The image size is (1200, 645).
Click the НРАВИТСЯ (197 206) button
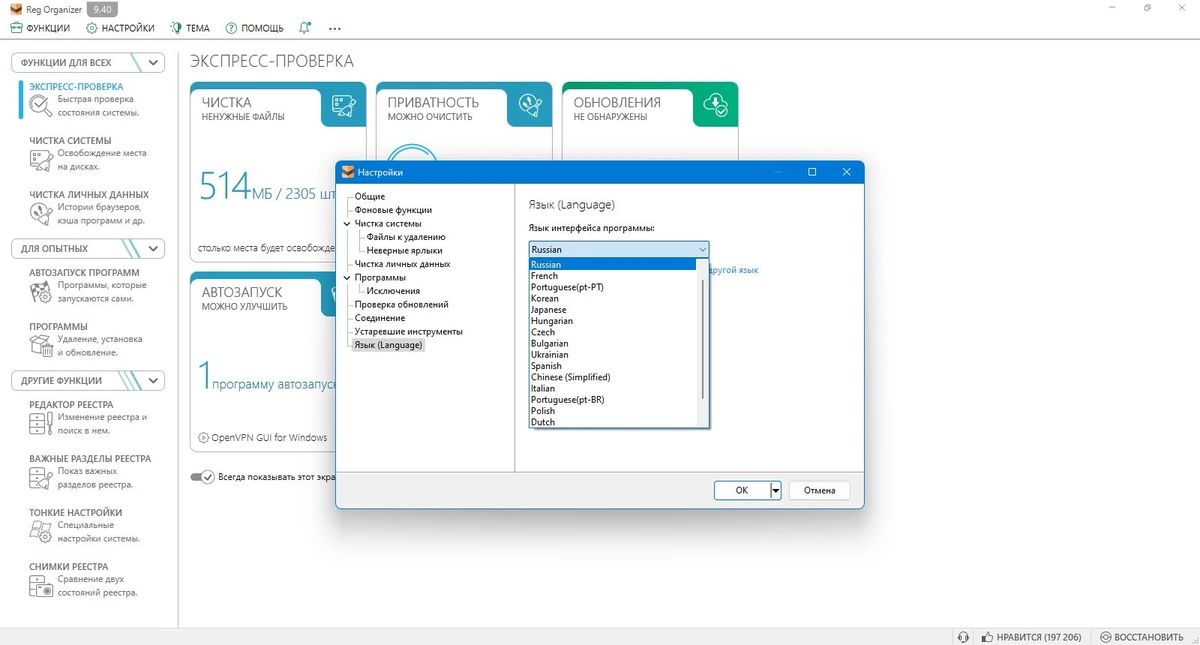click(1031, 636)
